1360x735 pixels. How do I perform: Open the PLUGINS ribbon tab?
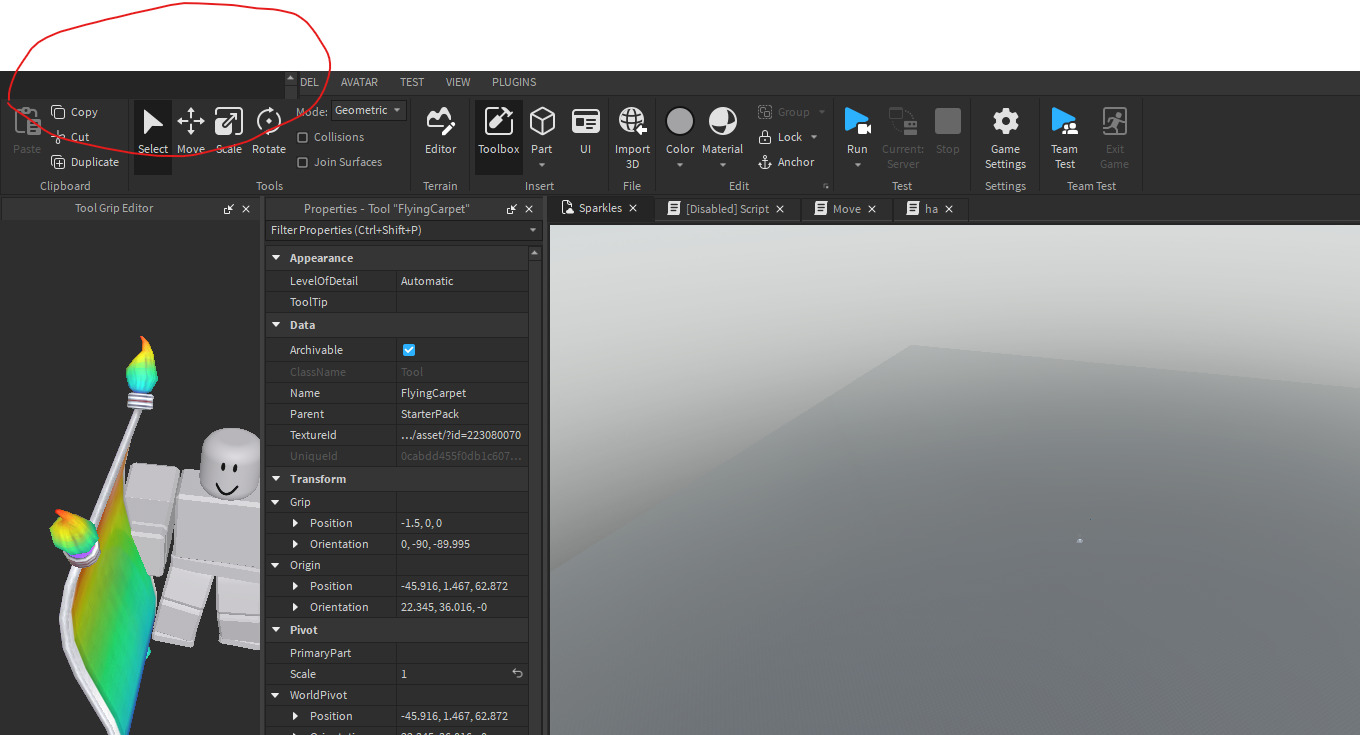coord(513,82)
